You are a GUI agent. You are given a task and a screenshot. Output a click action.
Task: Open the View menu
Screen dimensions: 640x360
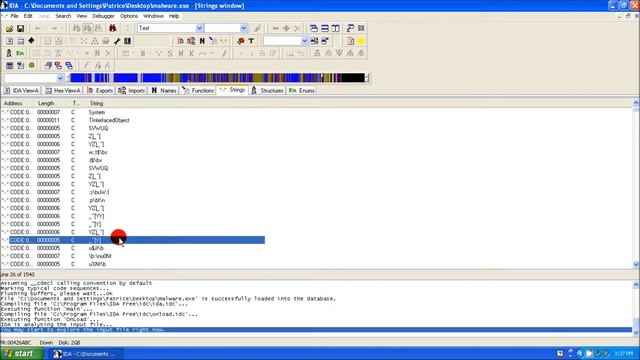(82, 16)
